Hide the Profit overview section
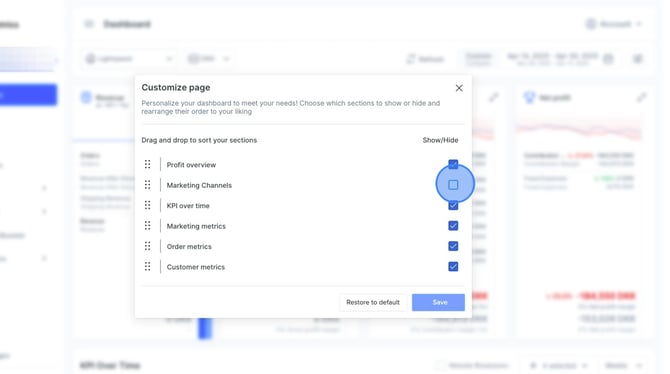 (453, 165)
